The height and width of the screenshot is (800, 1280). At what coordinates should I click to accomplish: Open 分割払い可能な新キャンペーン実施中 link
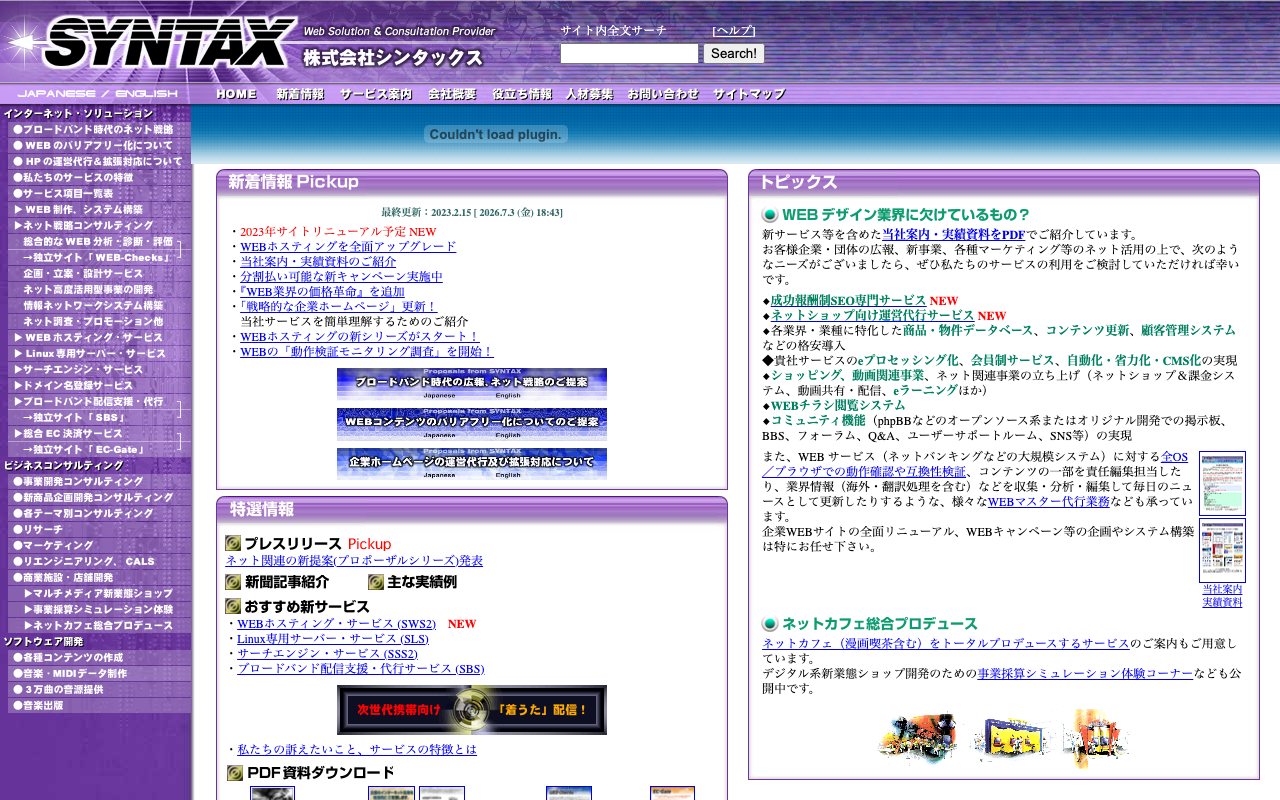(341, 276)
